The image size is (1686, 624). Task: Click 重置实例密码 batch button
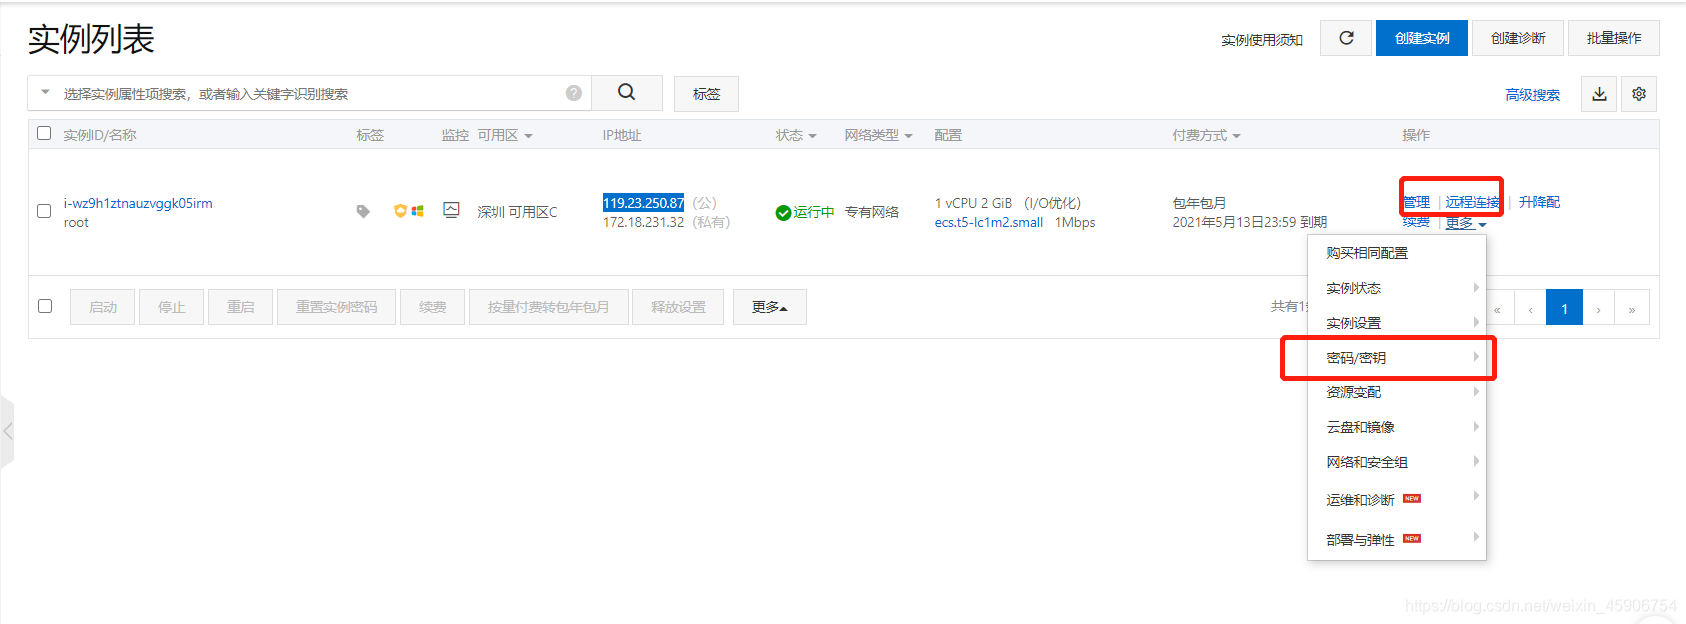[x=337, y=307]
